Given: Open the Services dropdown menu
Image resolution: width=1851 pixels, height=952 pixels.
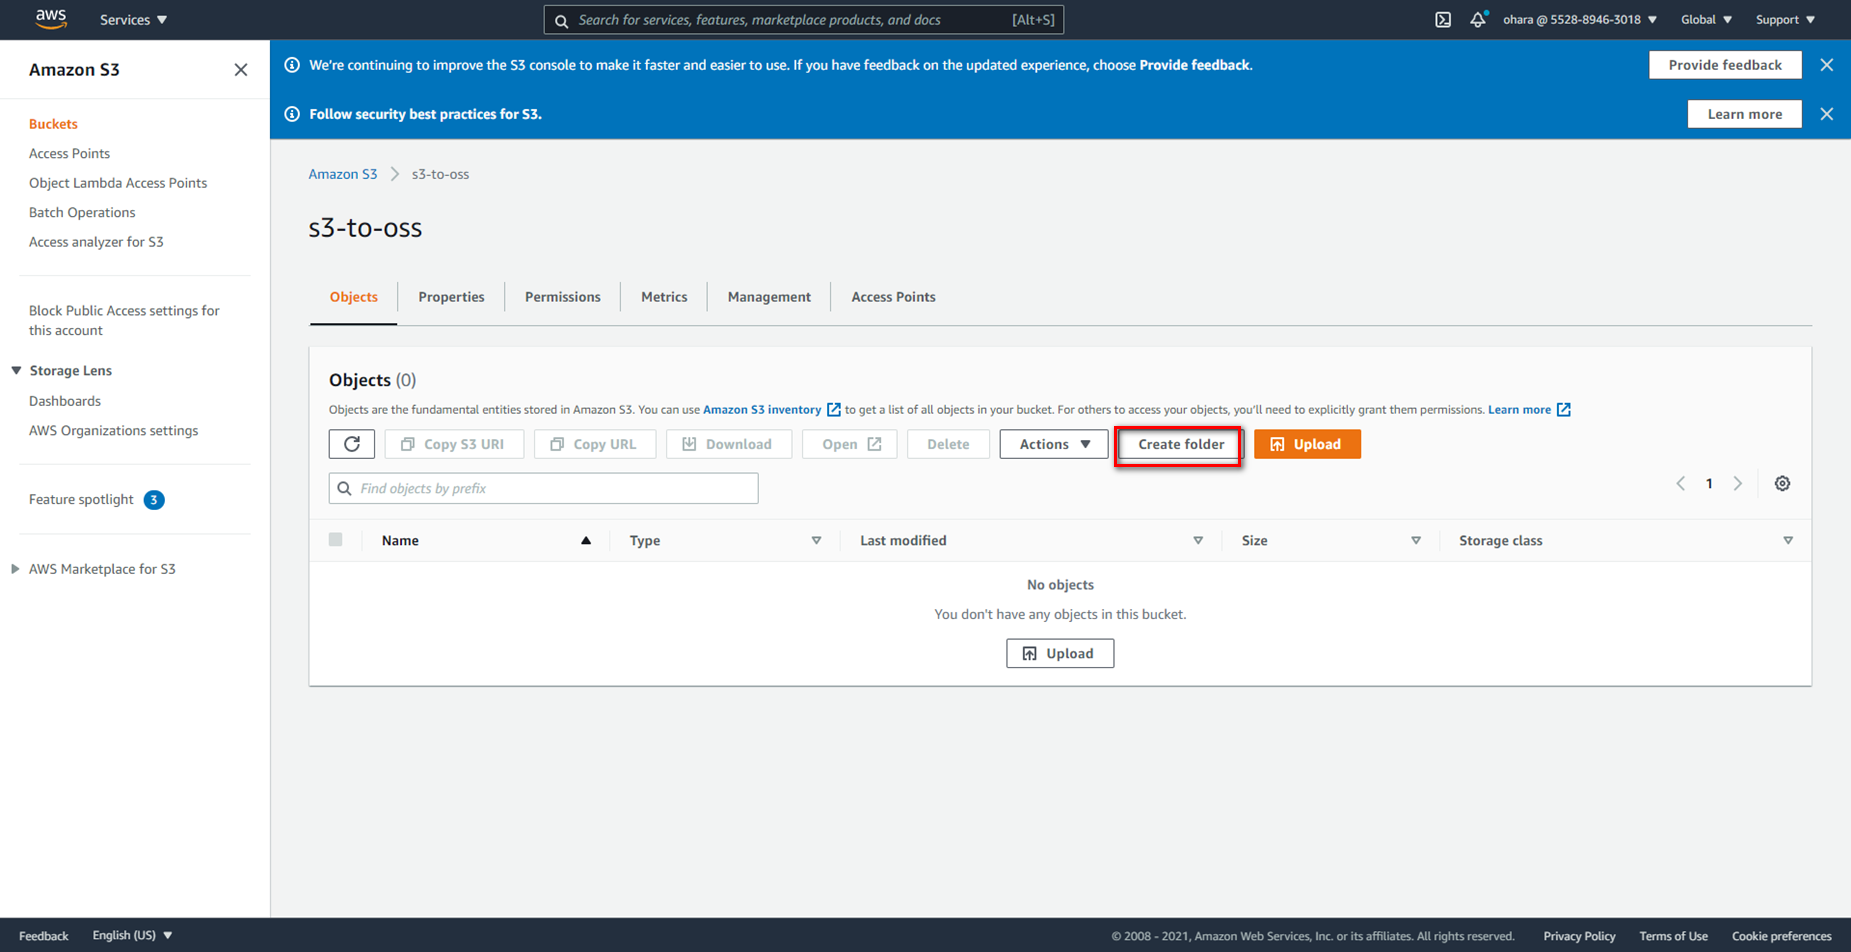Looking at the screenshot, I should (x=133, y=20).
